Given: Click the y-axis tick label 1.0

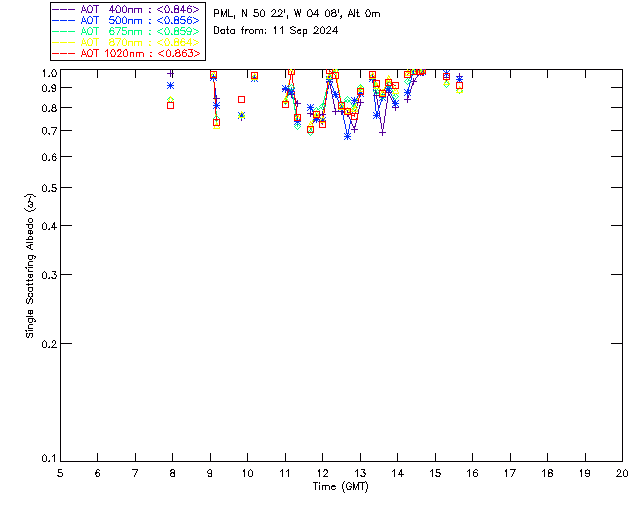Looking at the screenshot, I should point(48,73).
